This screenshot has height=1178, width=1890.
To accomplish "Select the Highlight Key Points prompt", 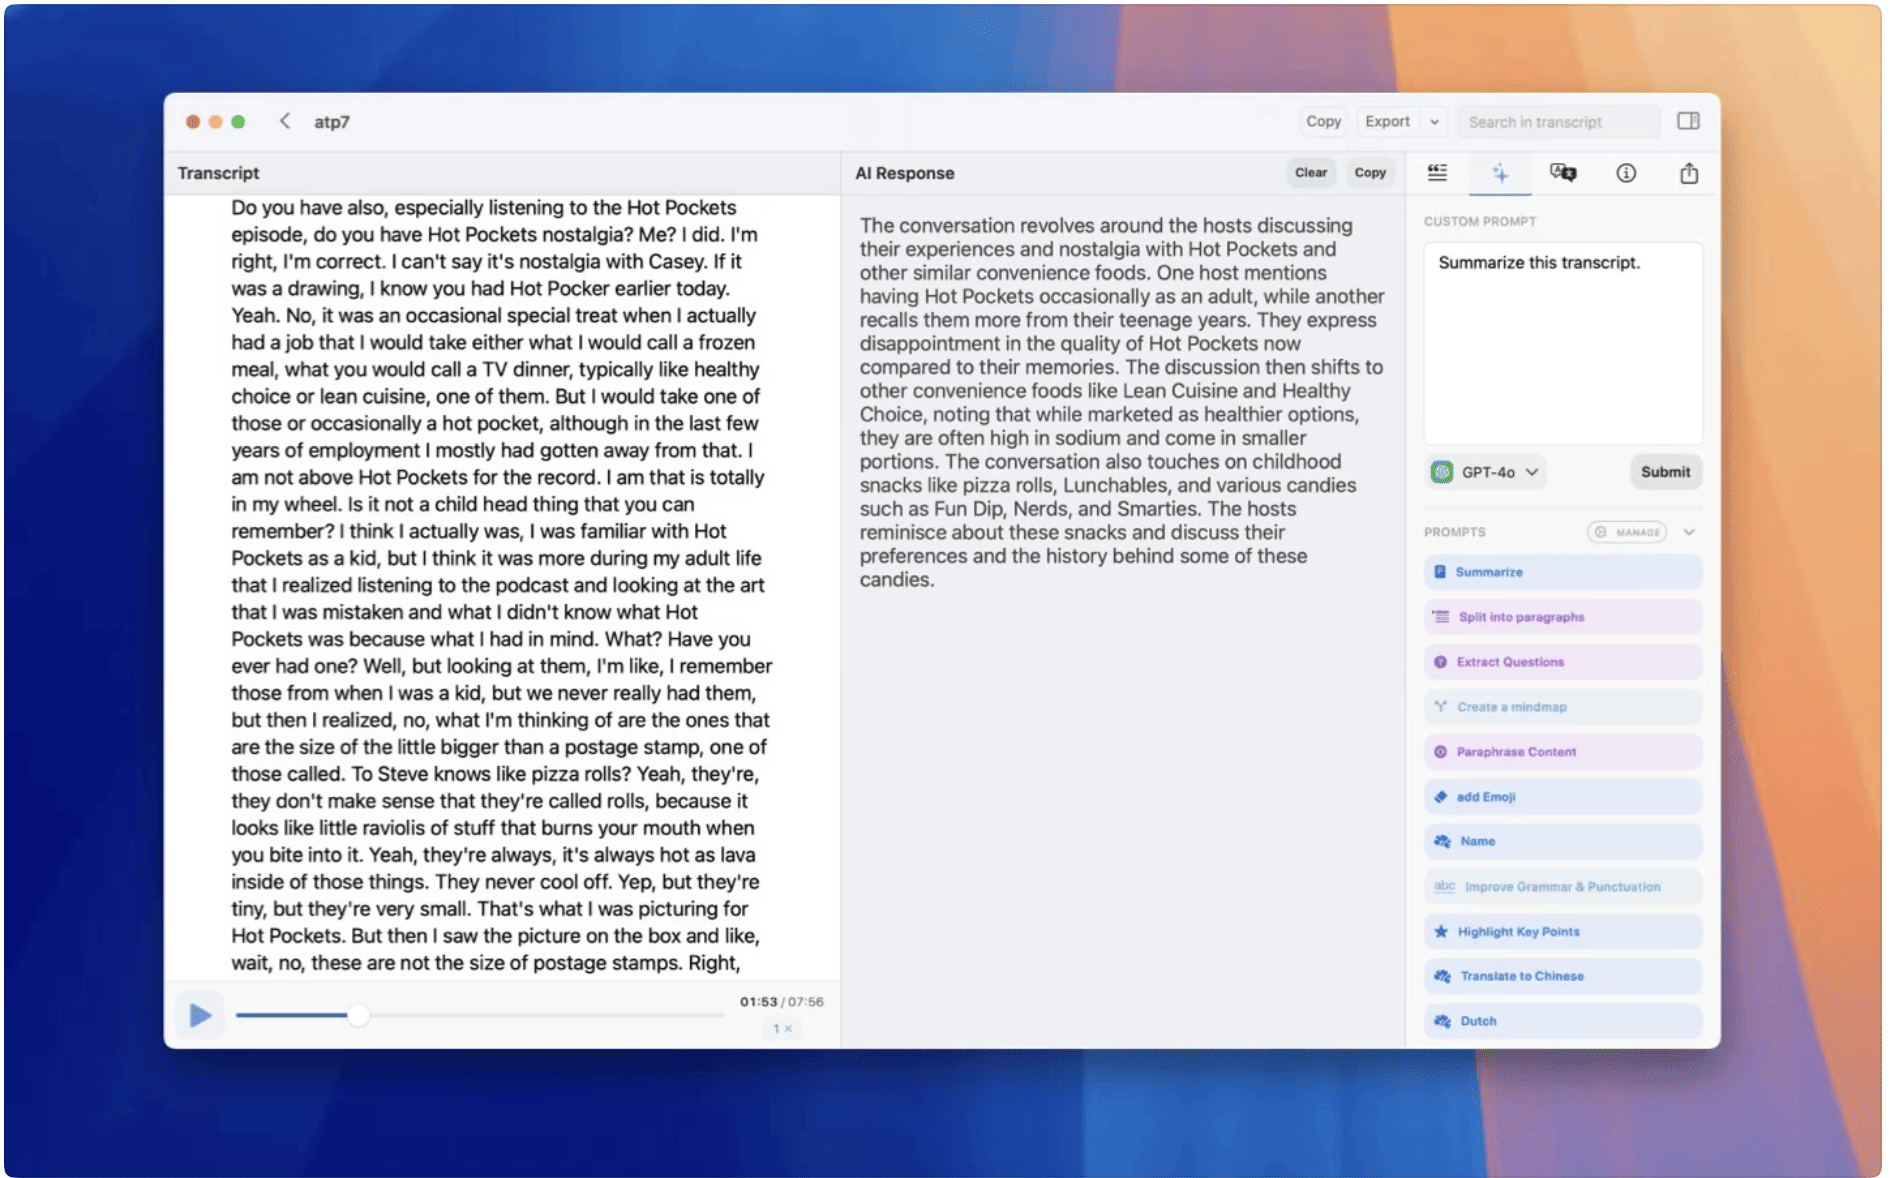I will tap(1562, 931).
